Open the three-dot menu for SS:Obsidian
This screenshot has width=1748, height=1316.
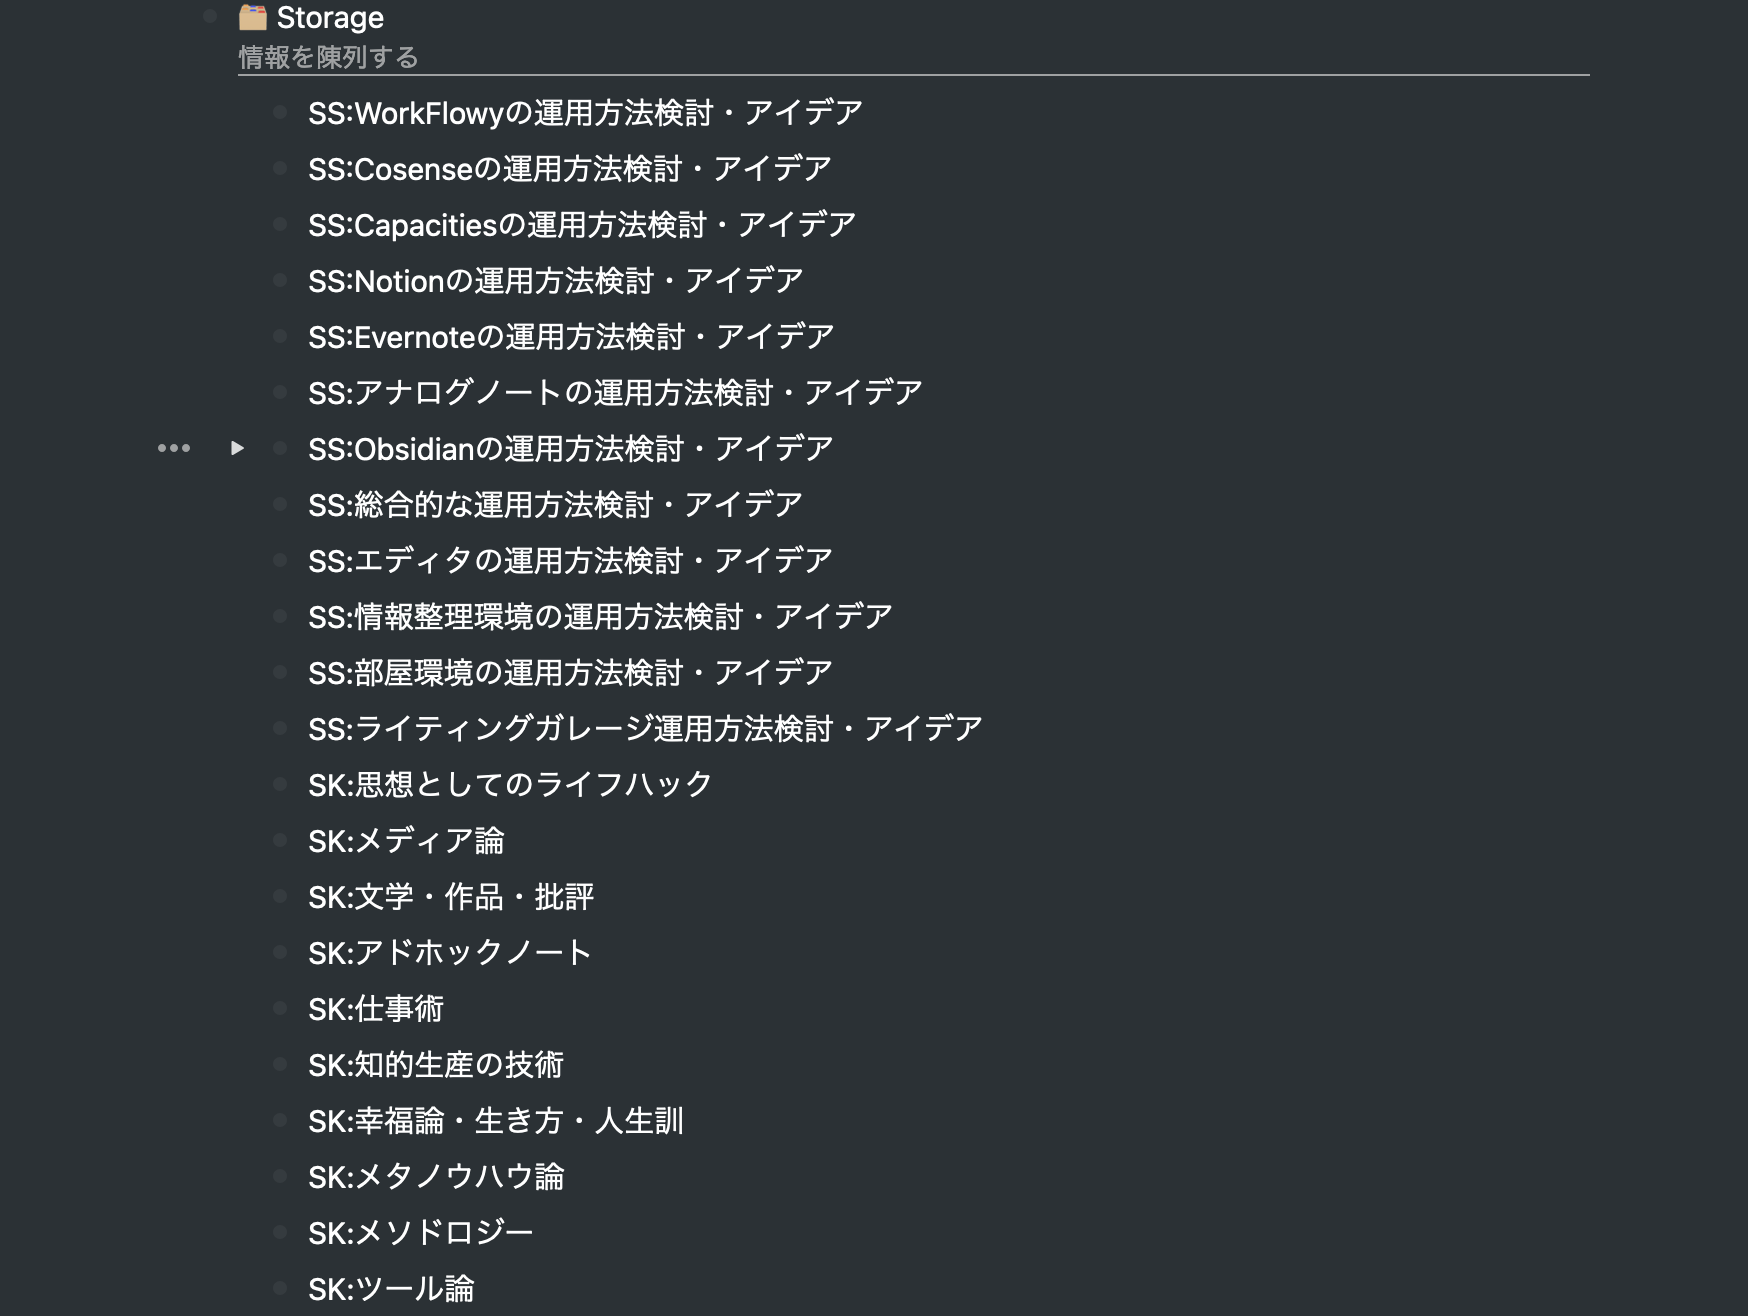pos(176,449)
